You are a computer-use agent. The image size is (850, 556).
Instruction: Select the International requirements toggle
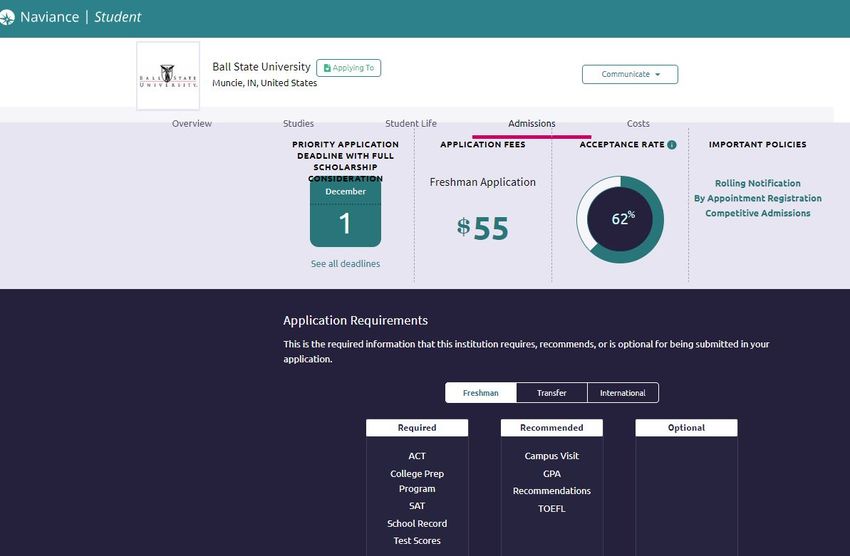(x=623, y=393)
